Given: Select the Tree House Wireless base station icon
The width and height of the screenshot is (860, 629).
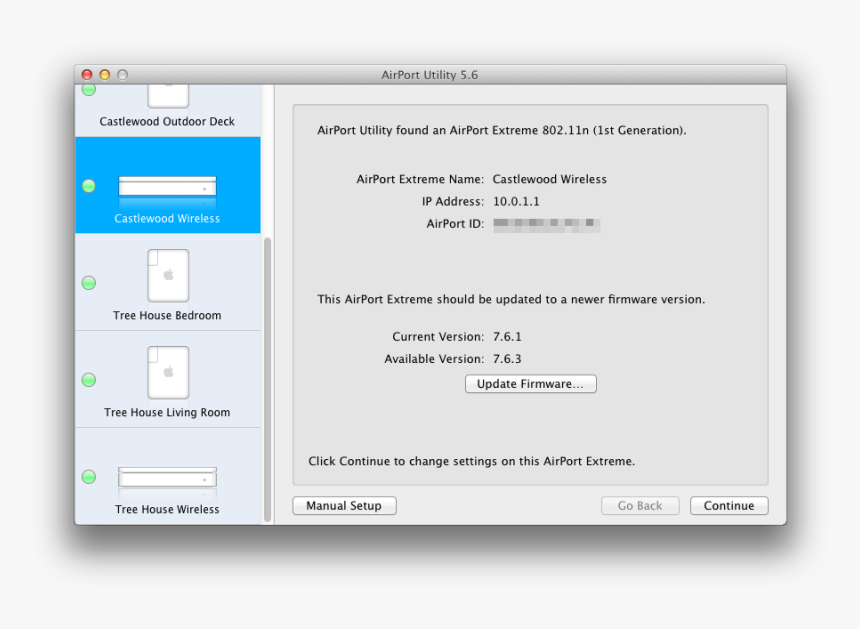Looking at the screenshot, I should [167, 477].
